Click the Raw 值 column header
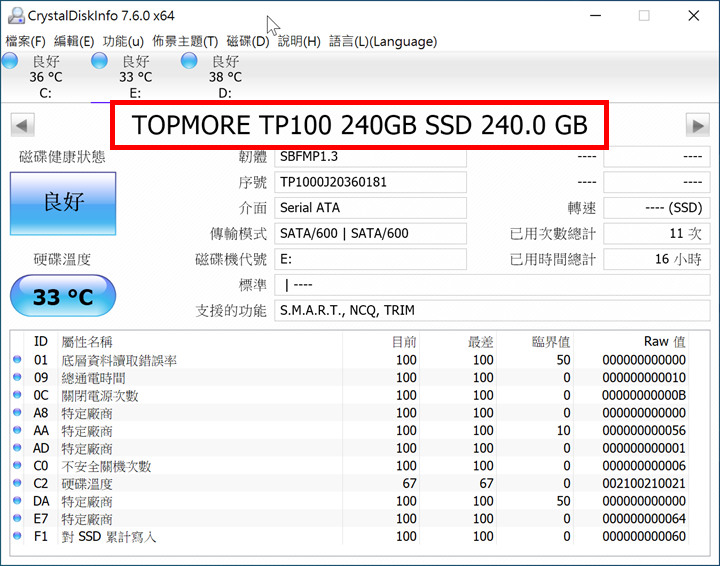The width and height of the screenshot is (720, 566). [x=664, y=342]
